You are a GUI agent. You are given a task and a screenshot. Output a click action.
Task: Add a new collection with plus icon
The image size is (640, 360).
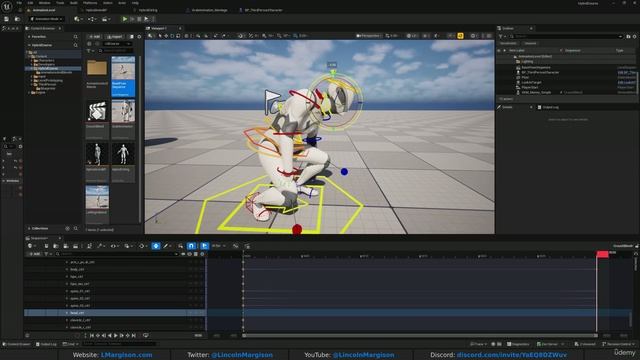[68, 229]
